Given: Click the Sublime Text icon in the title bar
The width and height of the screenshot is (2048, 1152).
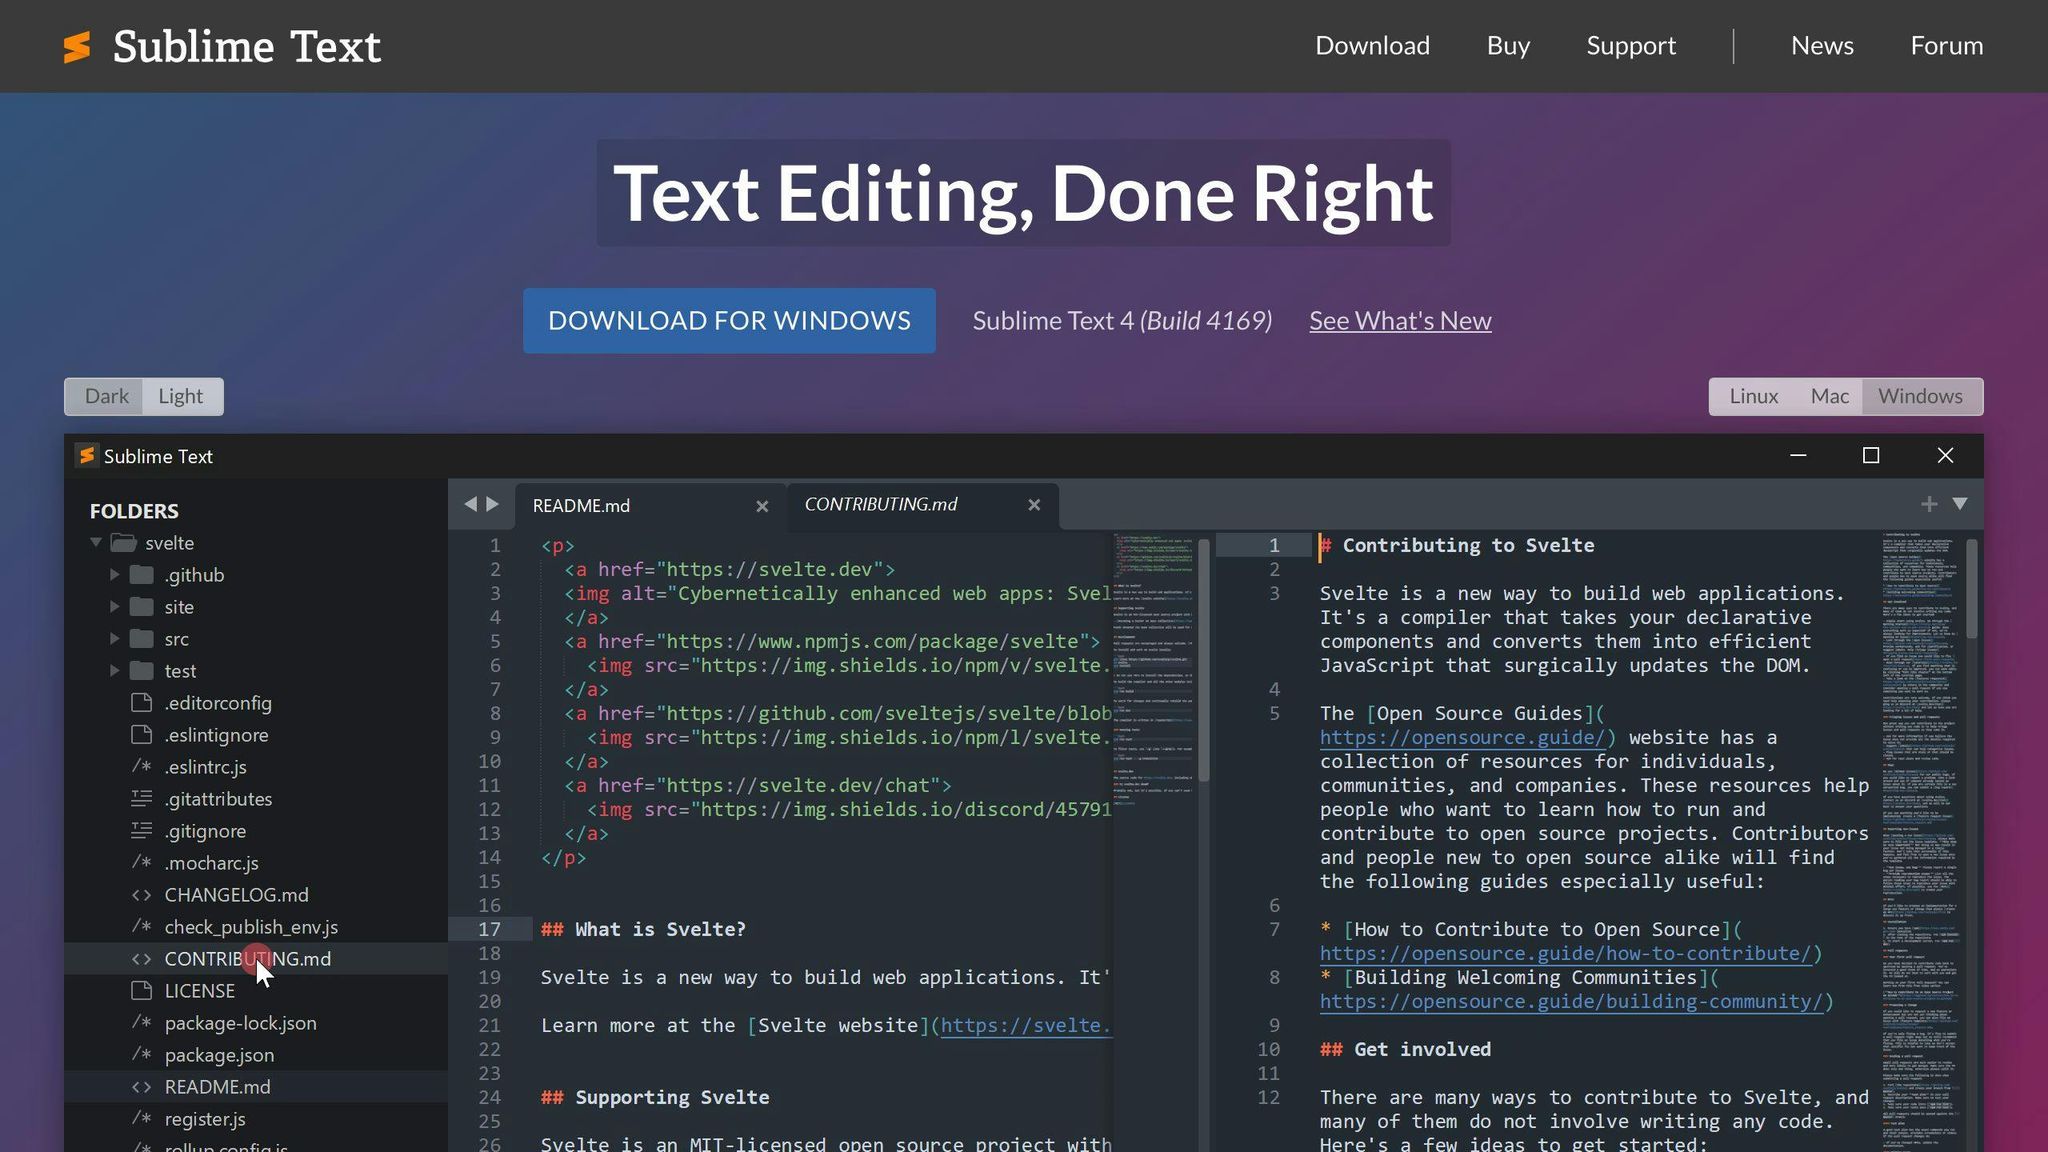Looking at the screenshot, I should pos(87,455).
